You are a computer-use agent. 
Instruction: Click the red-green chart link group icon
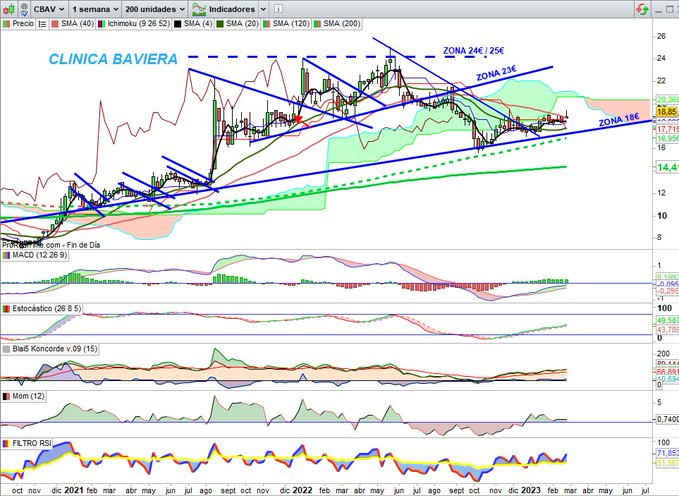coord(643,9)
